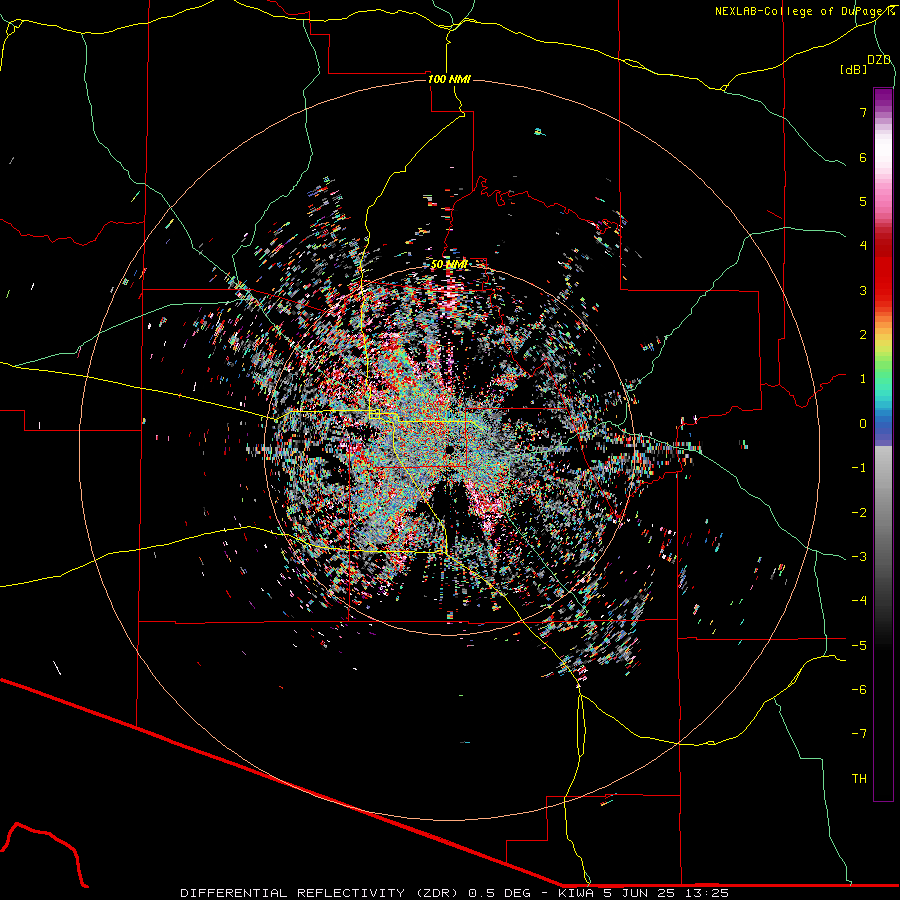This screenshot has height=900, width=900.
Task: Click the 3 dB red scale mark
Action: (x=863, y=290)
